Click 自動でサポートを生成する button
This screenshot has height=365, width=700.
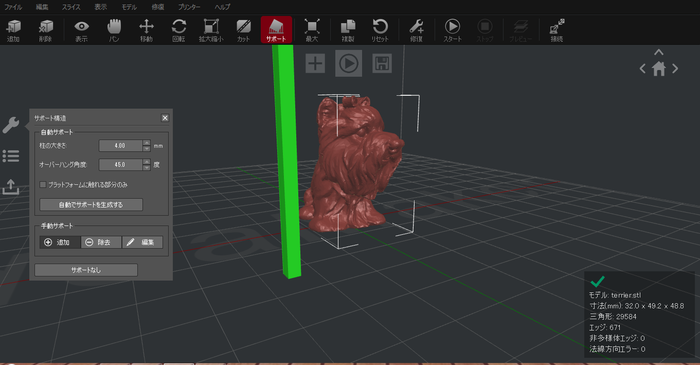click(x=91, y=205)
